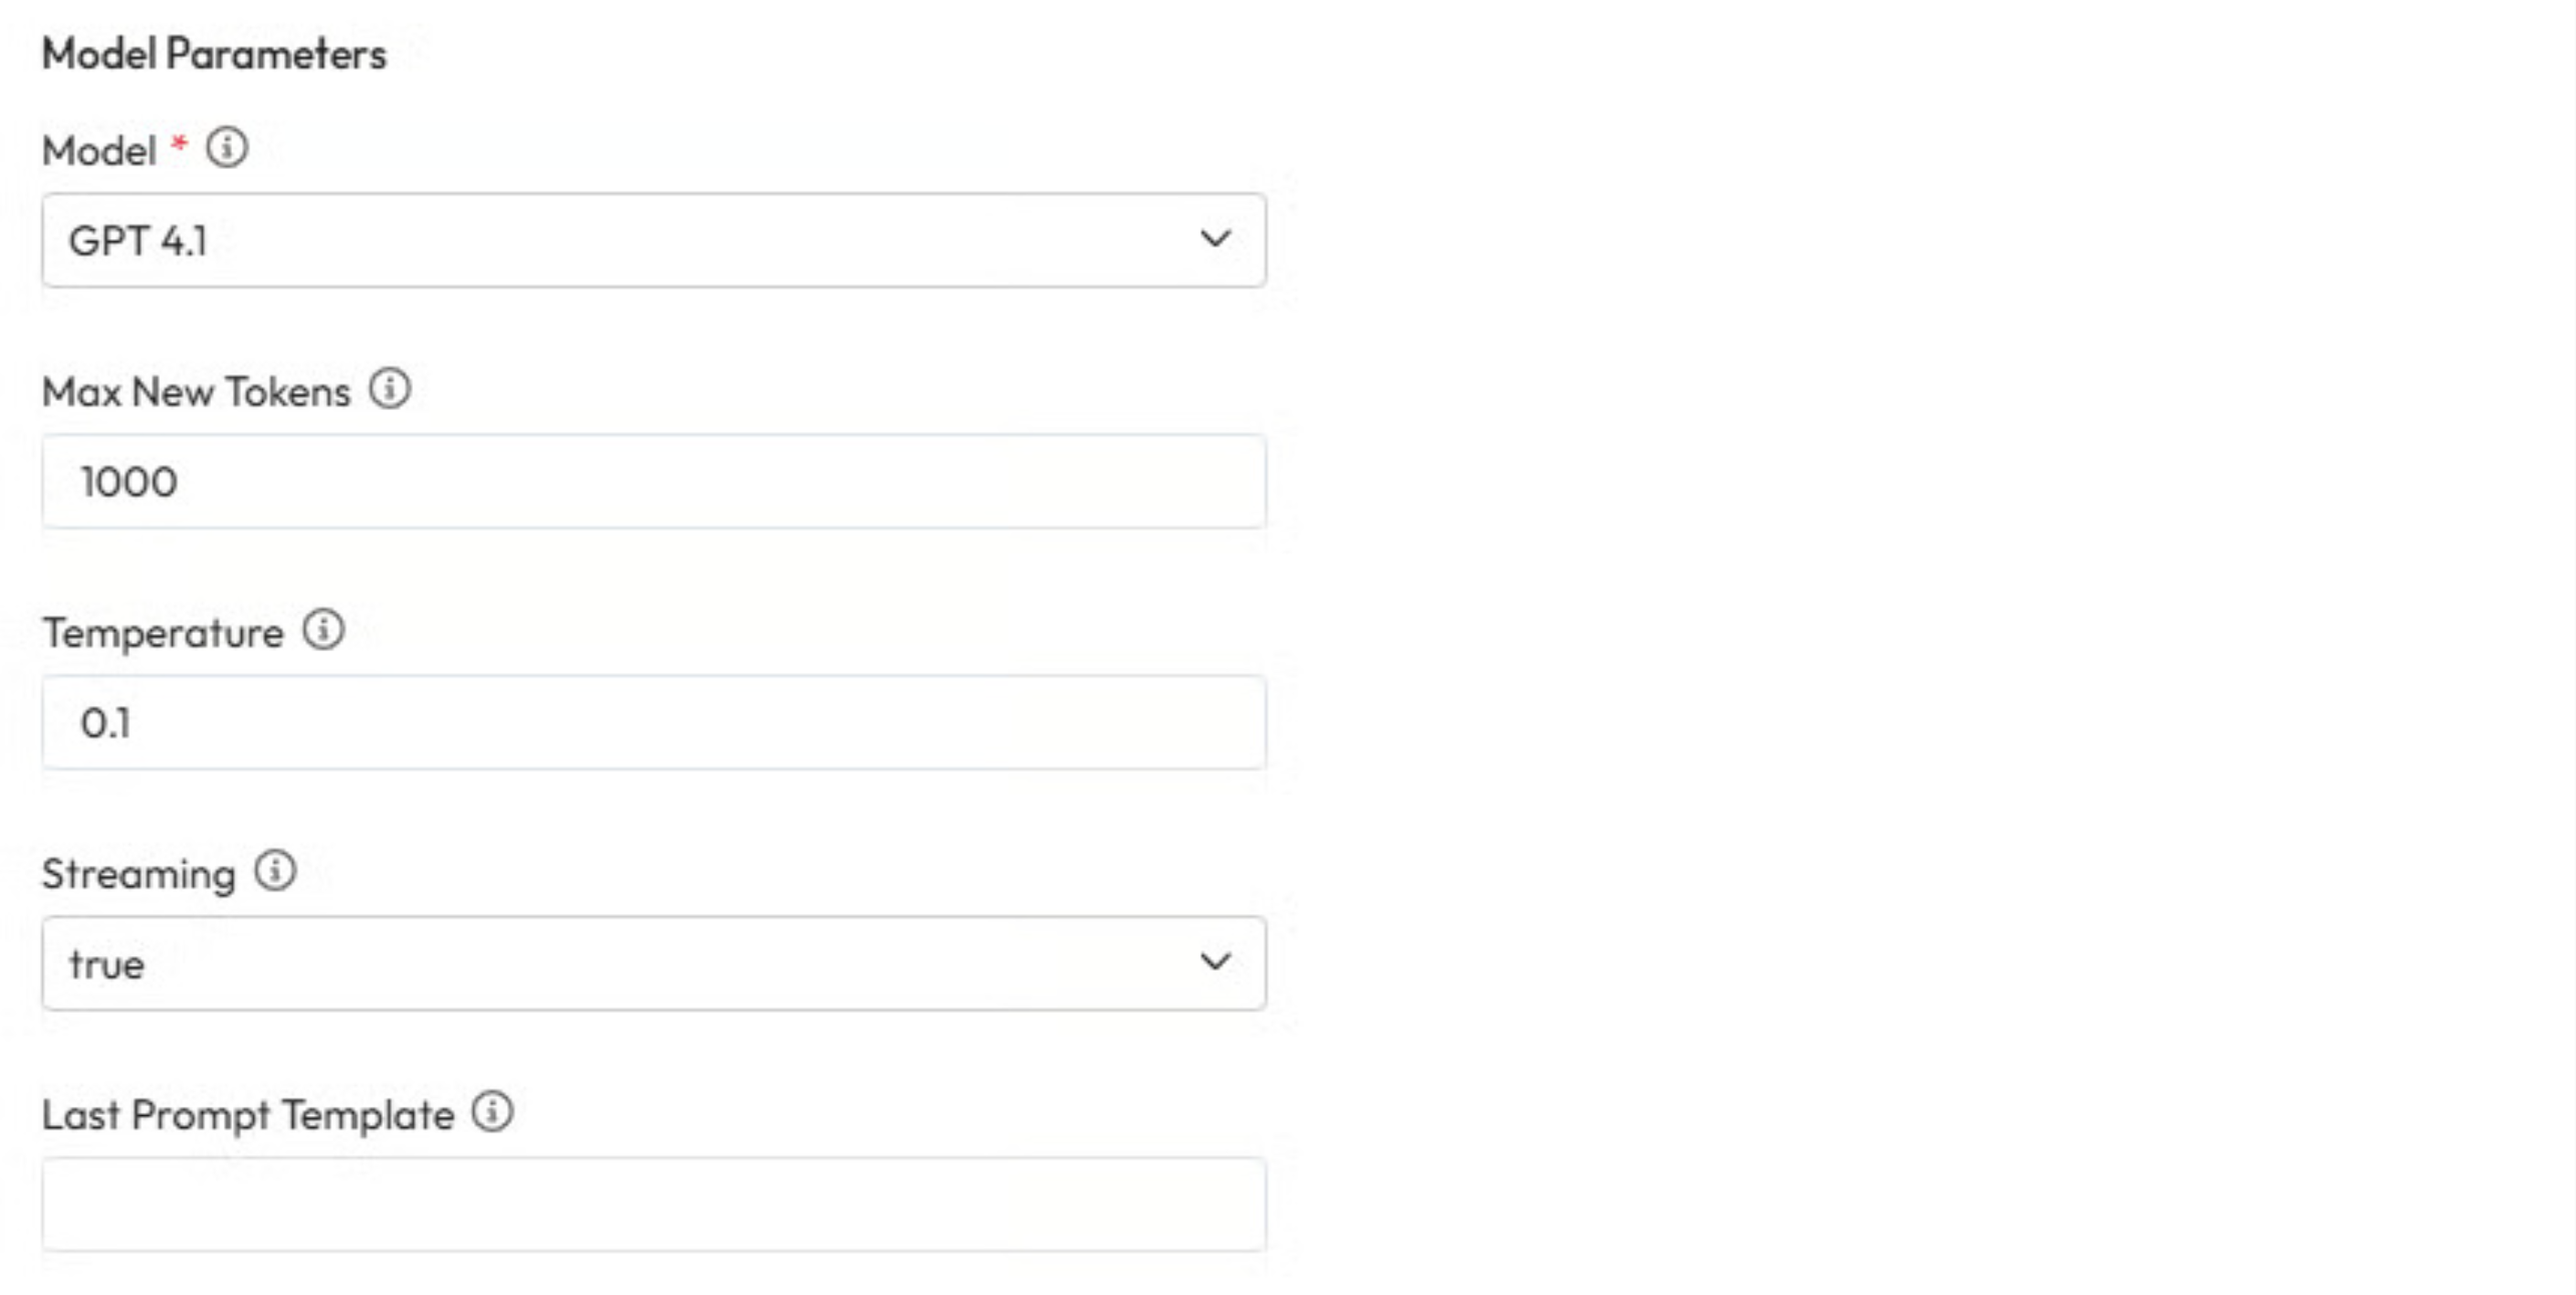This screenshot has width=2576, height=1295.
Task: Click into the Temperature input field
Action: click(654, 723)
